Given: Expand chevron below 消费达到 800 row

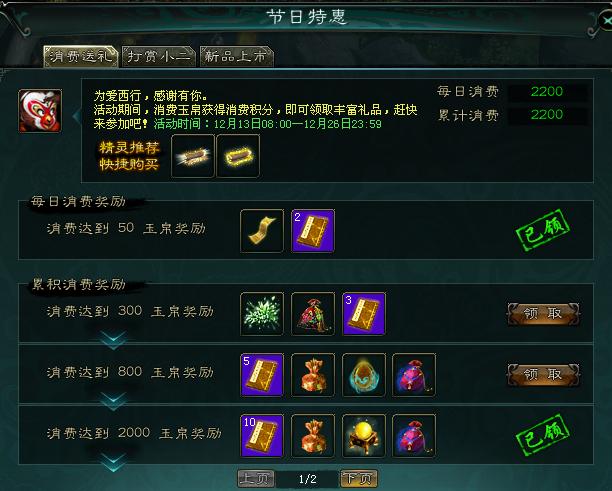Looking at the screenshot, I should 113,401.
